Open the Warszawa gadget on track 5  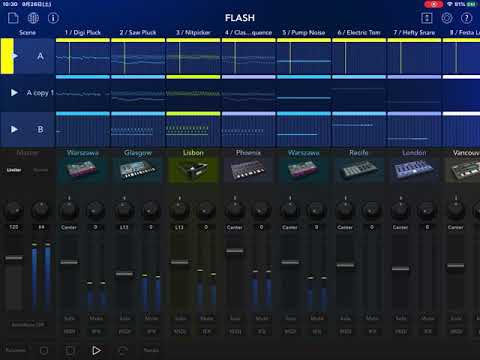pyautogui.click(x=304, y=170)
